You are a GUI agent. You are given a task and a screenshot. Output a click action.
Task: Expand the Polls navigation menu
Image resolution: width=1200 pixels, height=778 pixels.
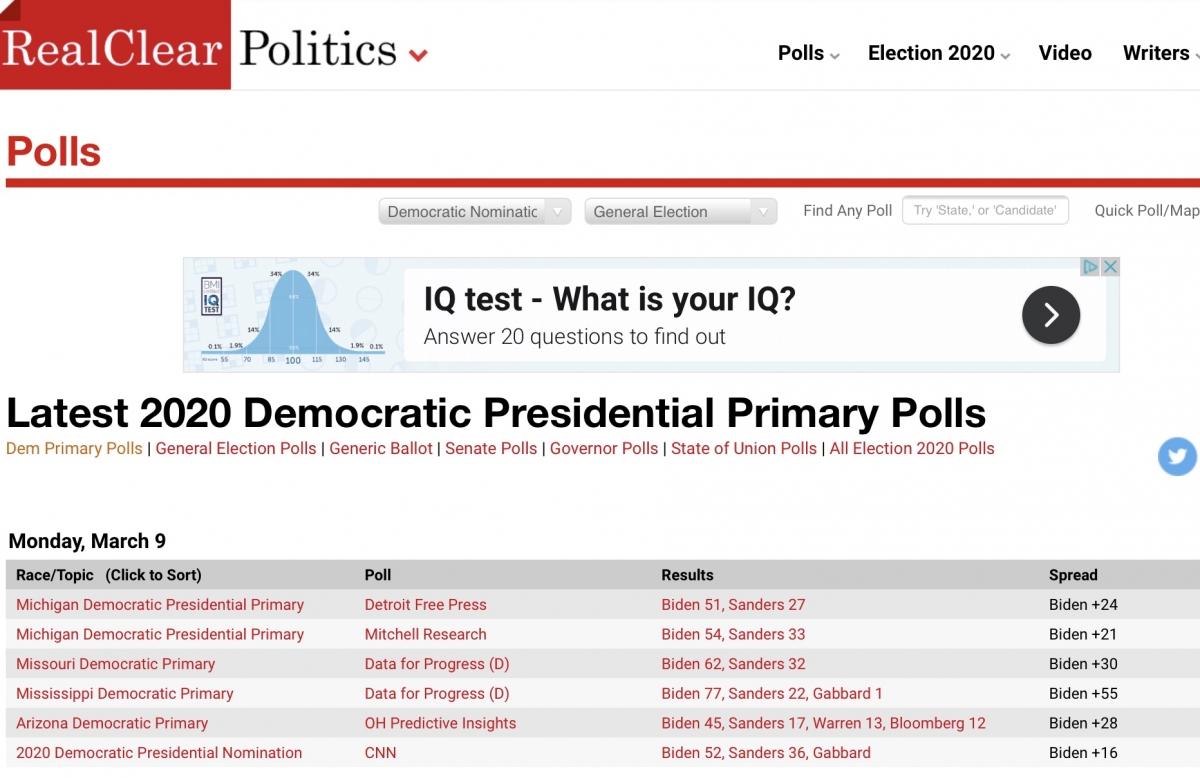[808, 53]
